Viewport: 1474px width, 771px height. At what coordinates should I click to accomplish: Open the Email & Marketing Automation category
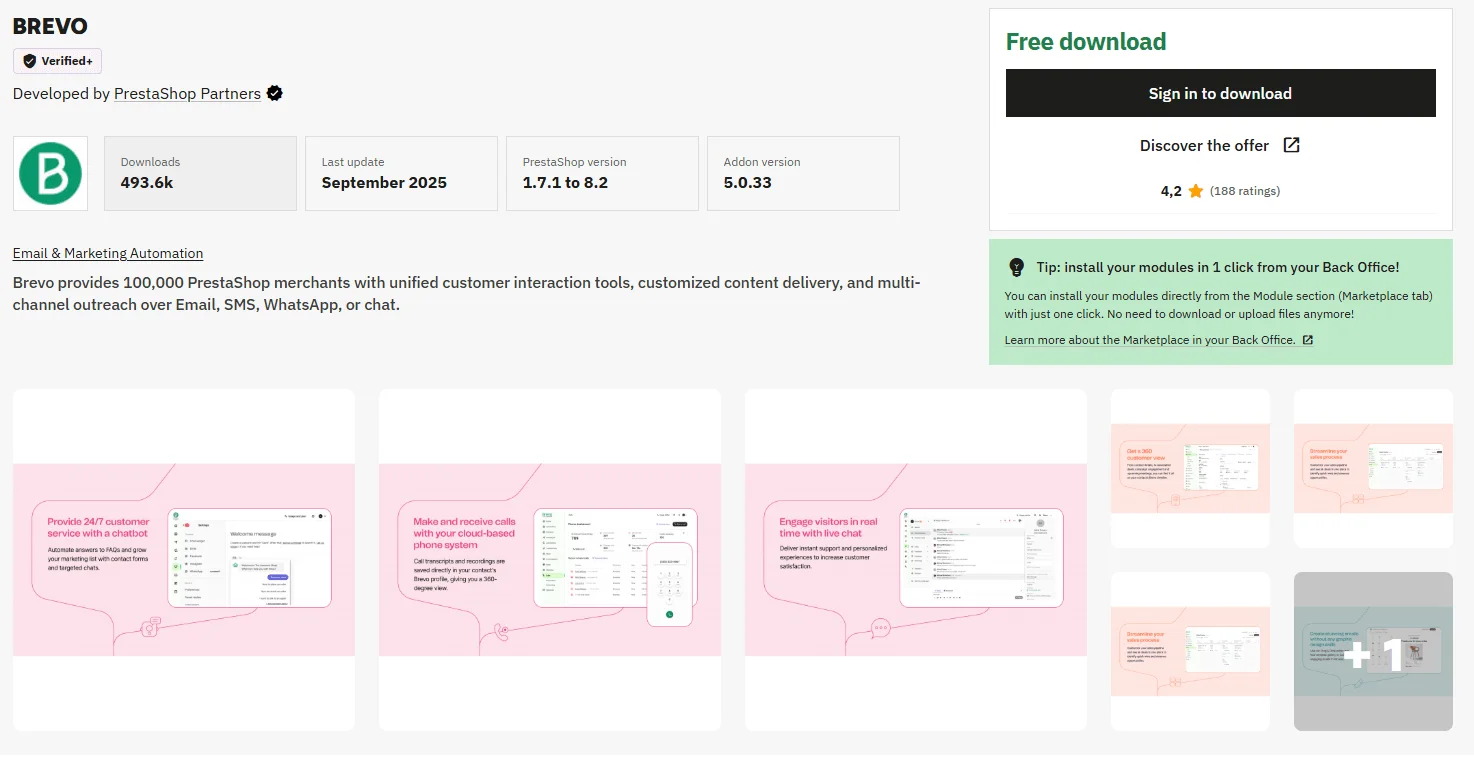[108, 254]
